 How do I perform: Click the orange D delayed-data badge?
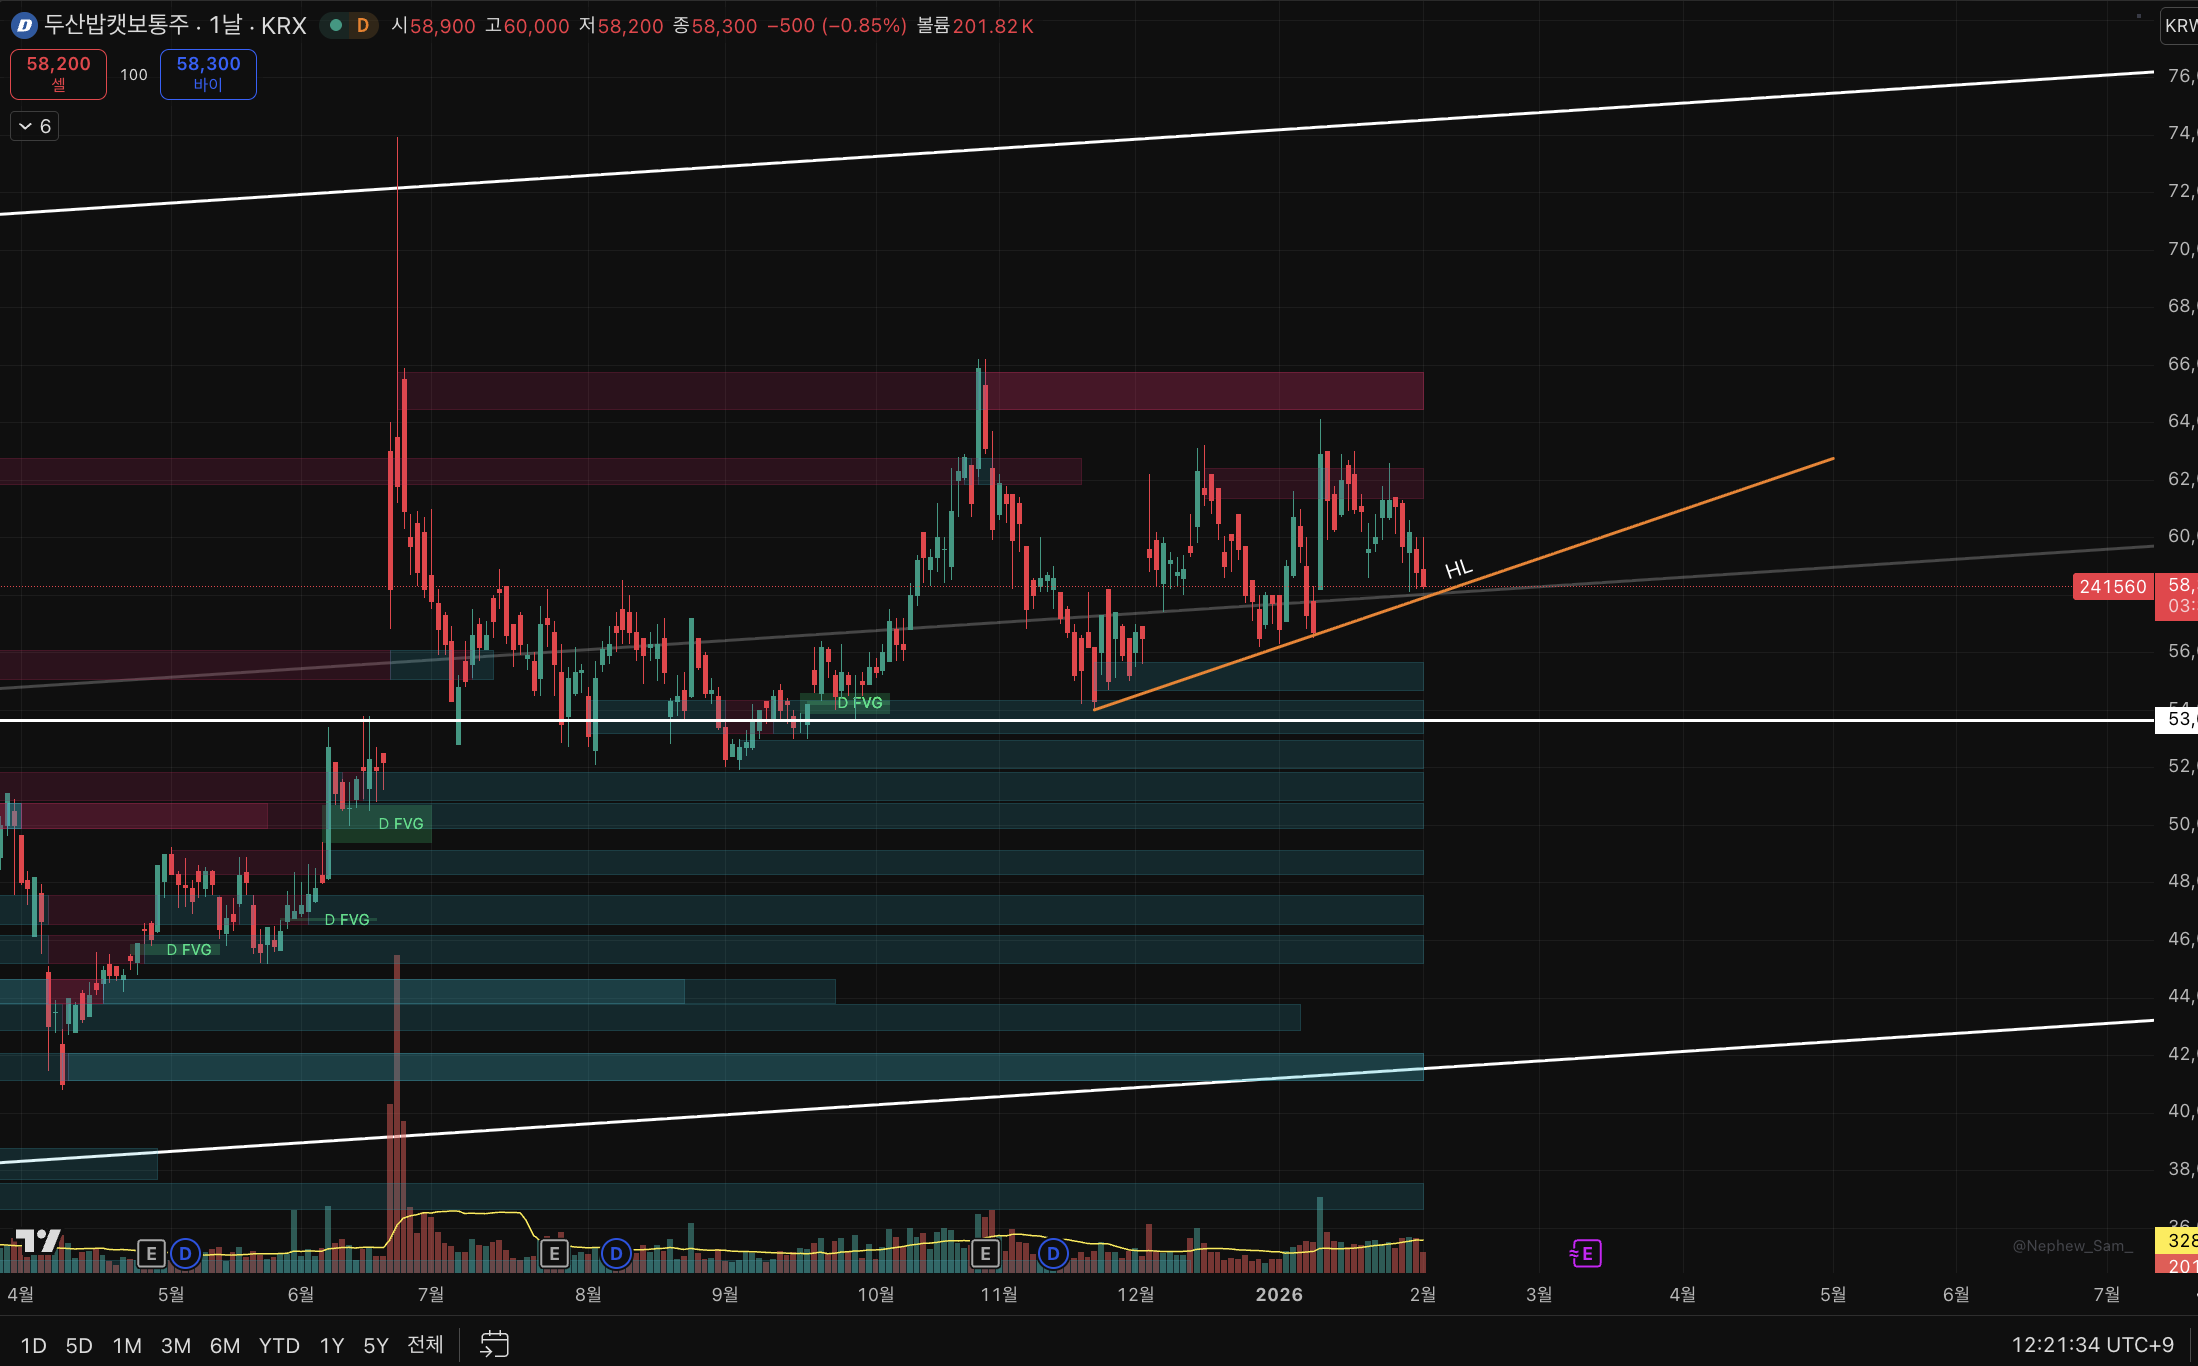(x=363, y=26)
